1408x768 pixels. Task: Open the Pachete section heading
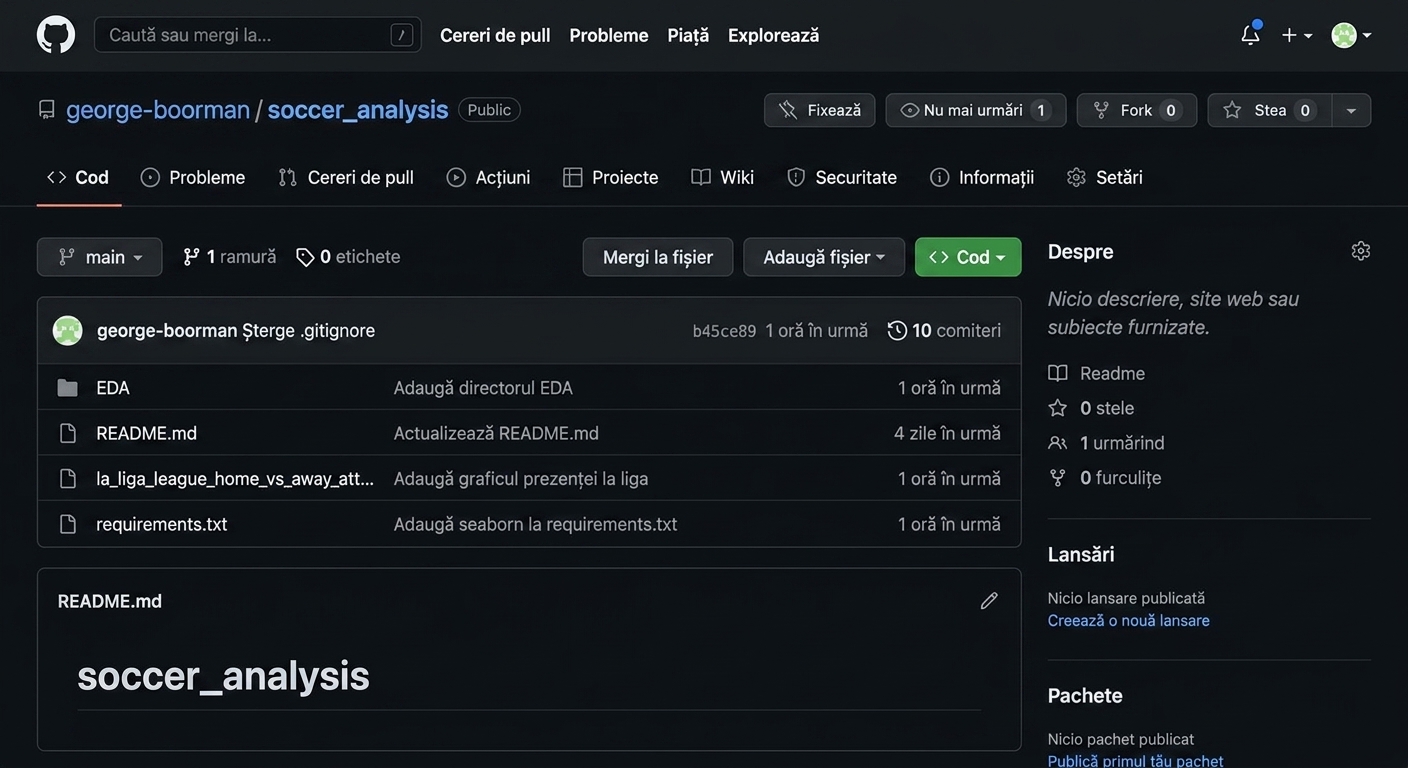(1085, 696)
